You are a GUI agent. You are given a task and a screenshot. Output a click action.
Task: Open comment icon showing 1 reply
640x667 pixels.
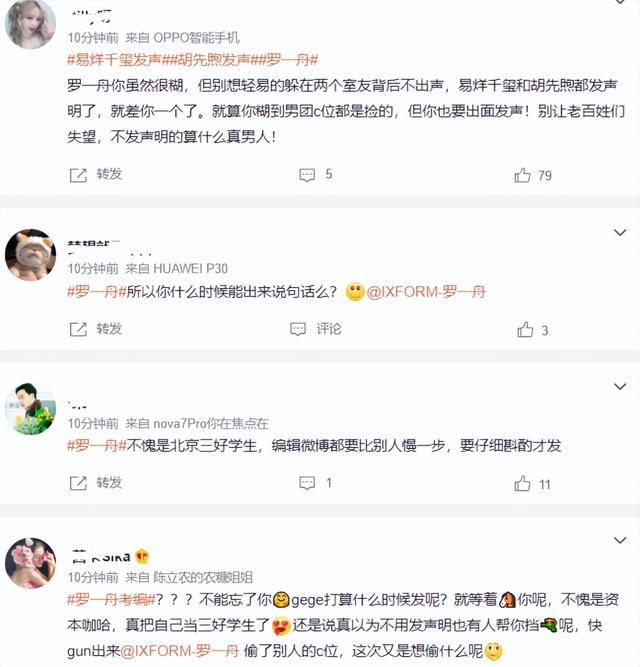[307, 483]
